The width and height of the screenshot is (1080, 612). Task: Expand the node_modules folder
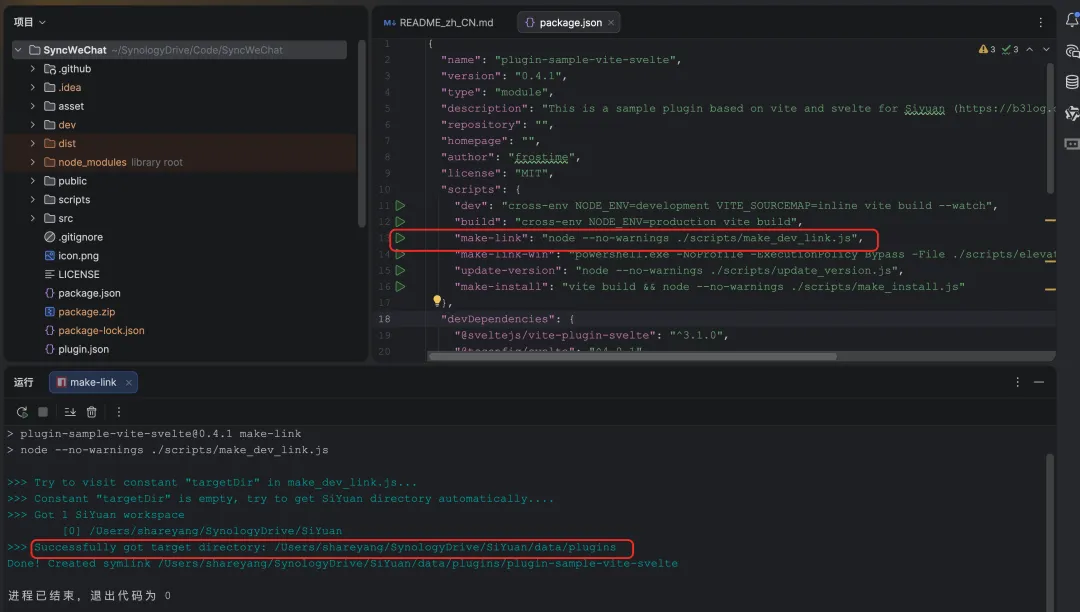(x=32, y=162)
